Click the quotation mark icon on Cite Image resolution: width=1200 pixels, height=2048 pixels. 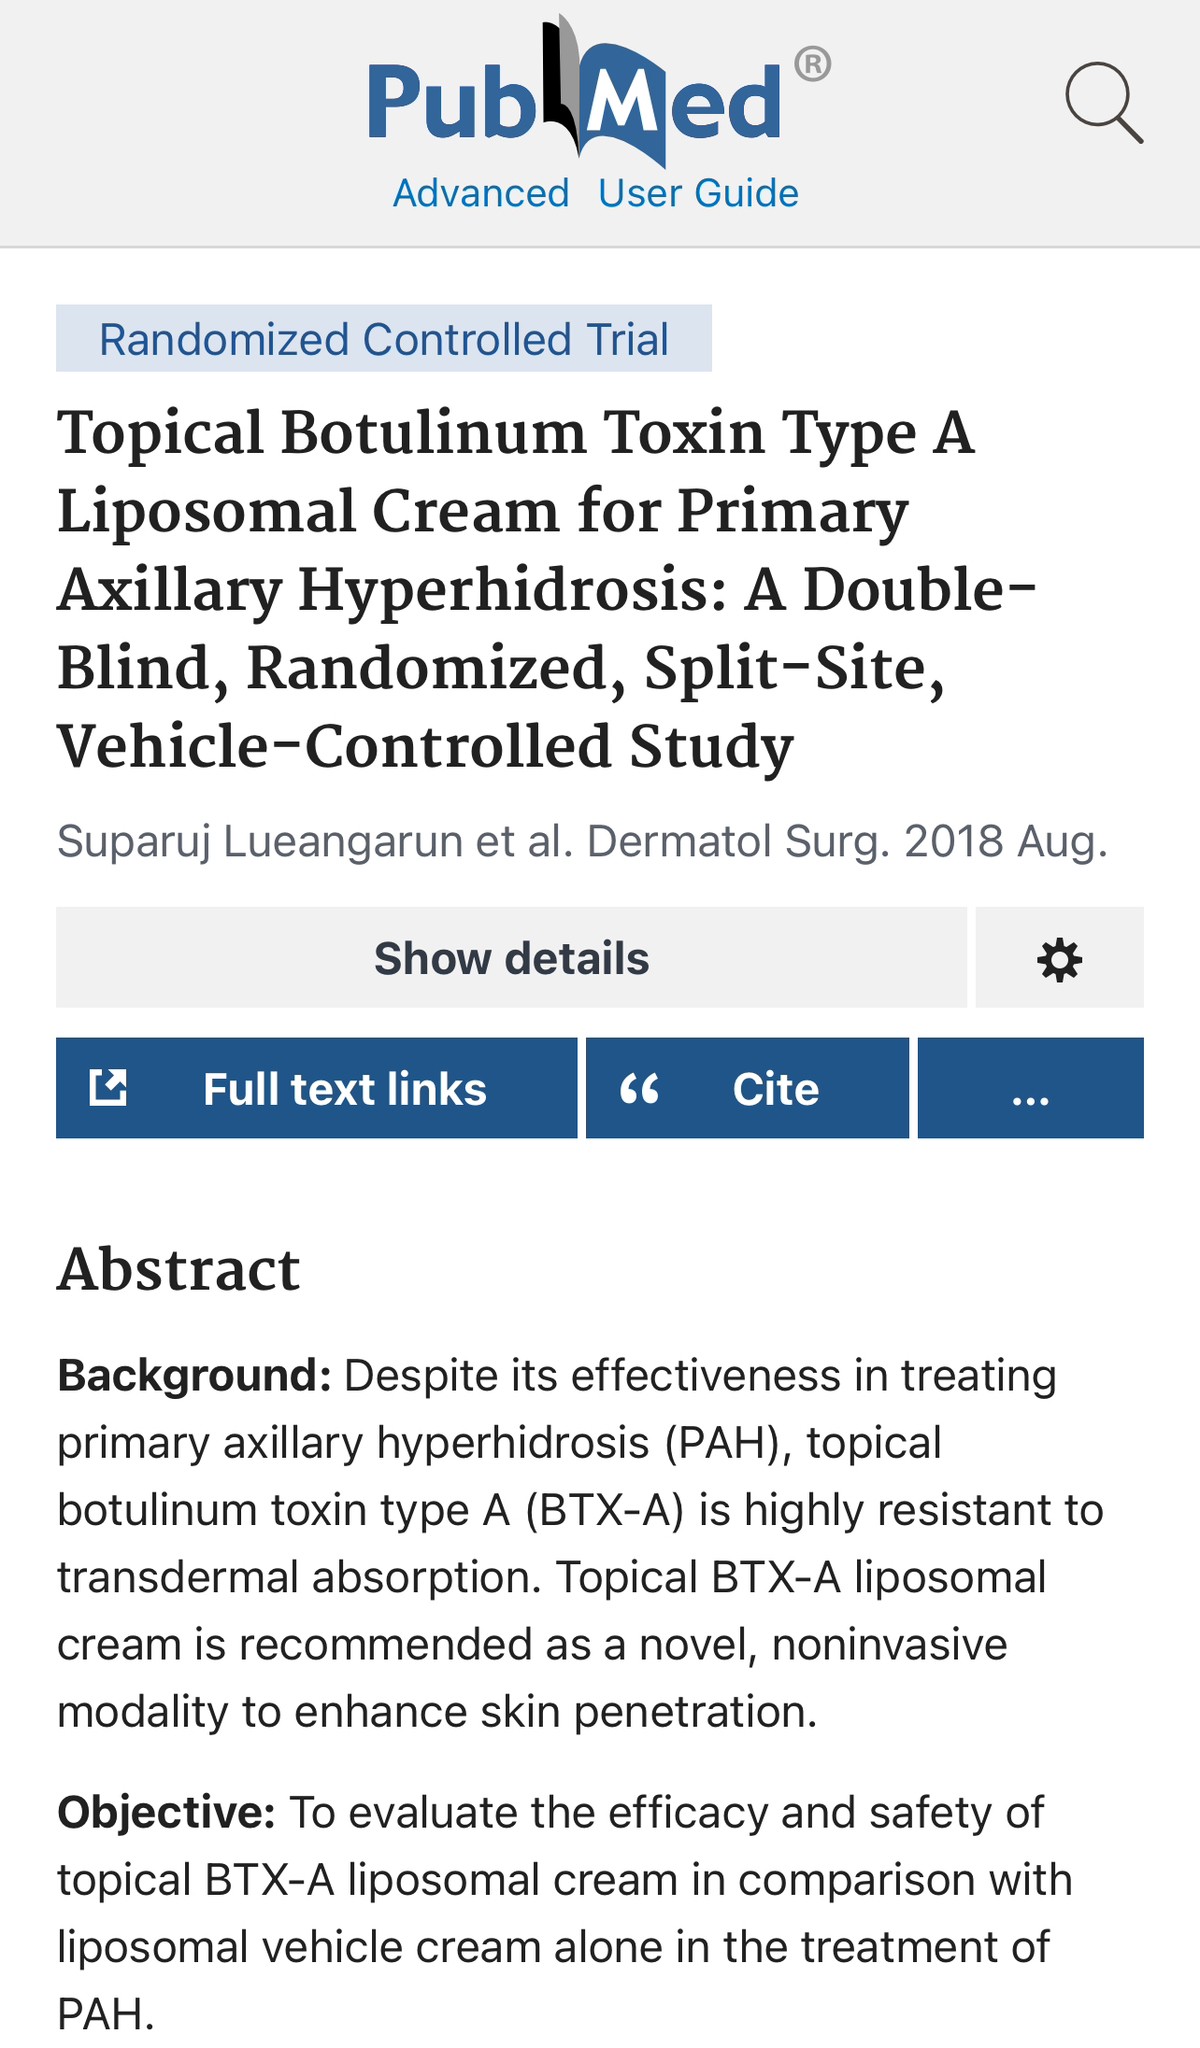point(640,1088)
